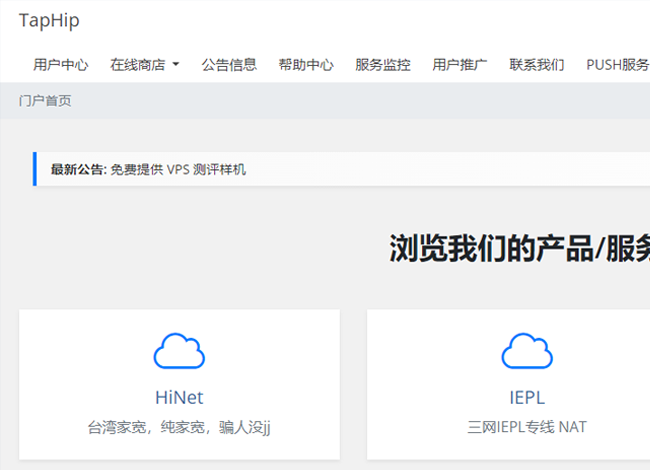Go to the 公告信息 page
The image size is (650, 470).
(229, 64)
